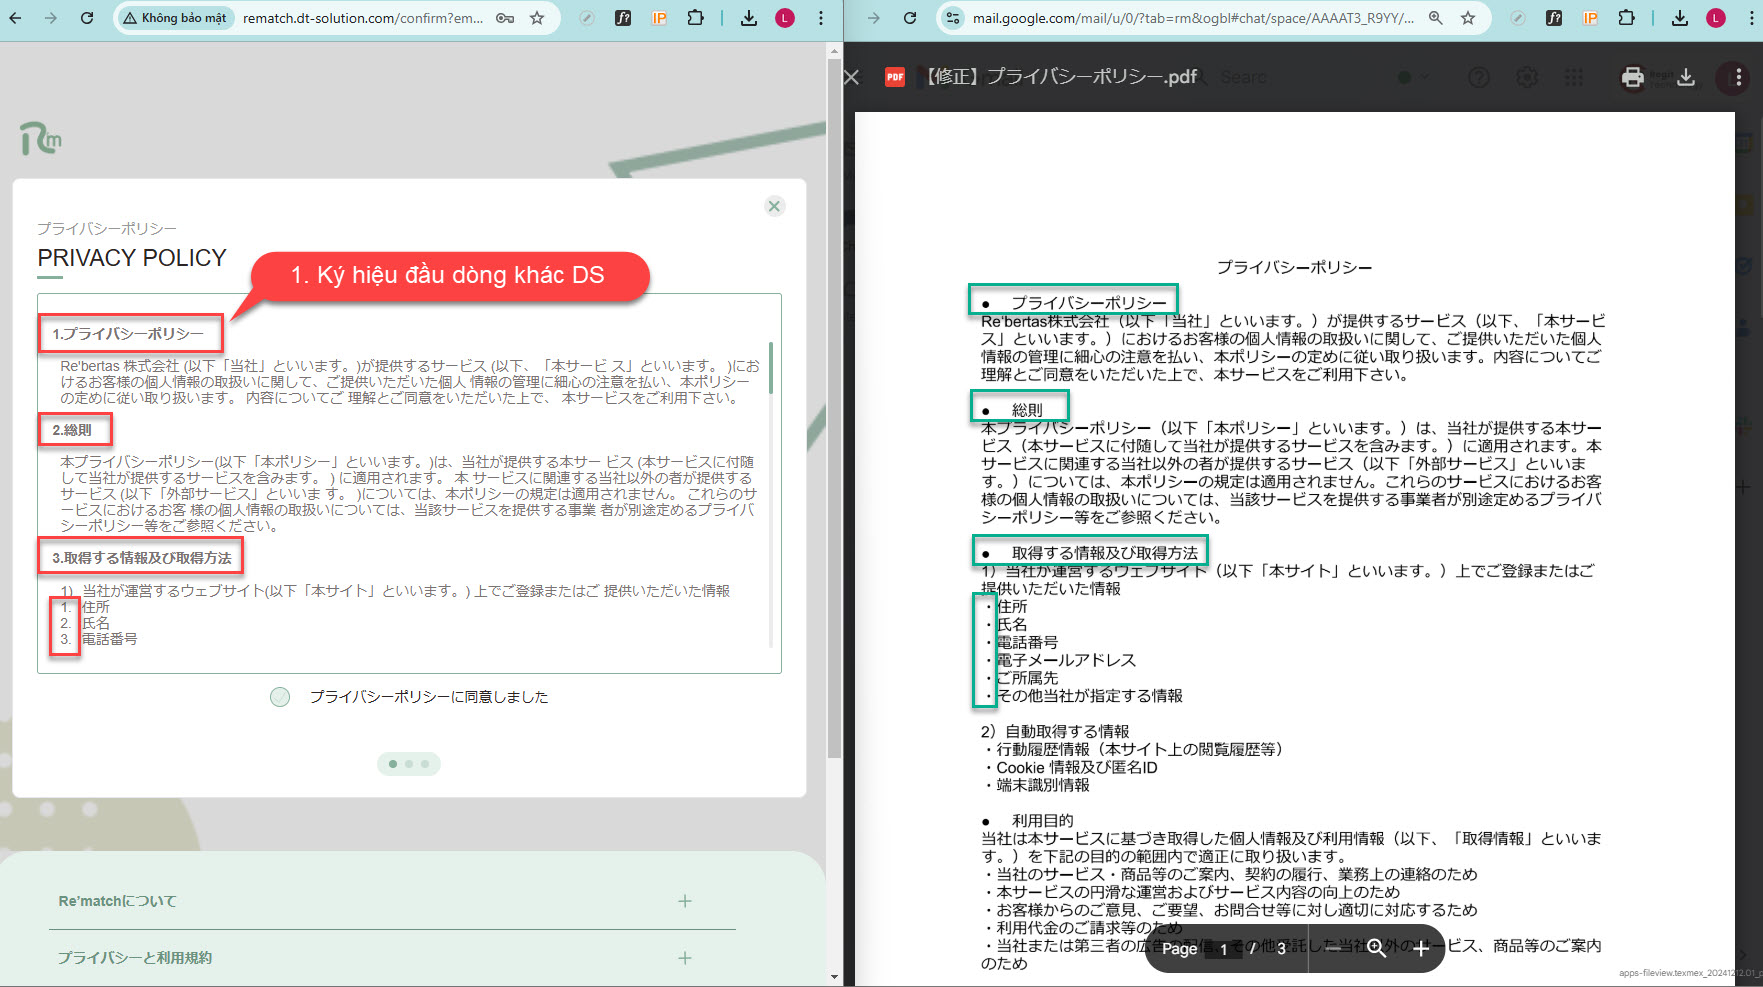Select the third pagination dot below the agreement
The width and height of the screenshot is (1763, 987).
coord(425,764)
